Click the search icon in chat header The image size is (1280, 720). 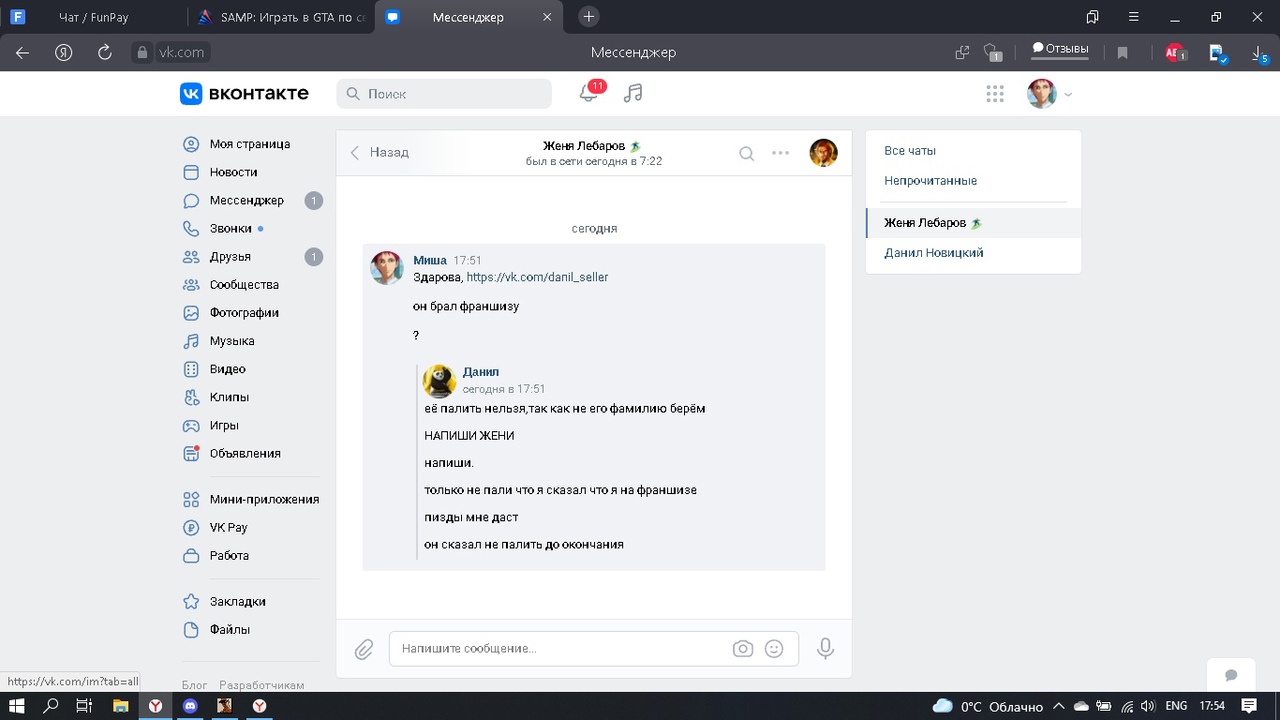coord(746,153)
